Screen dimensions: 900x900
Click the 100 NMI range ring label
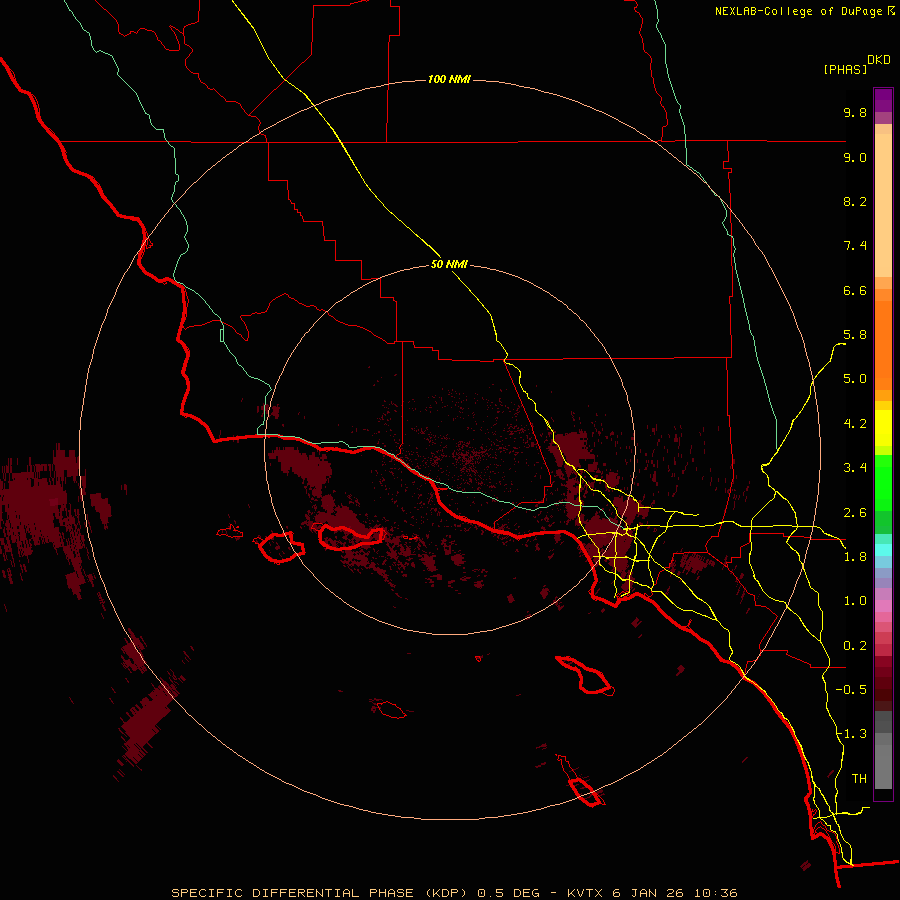tap(449, 79)
